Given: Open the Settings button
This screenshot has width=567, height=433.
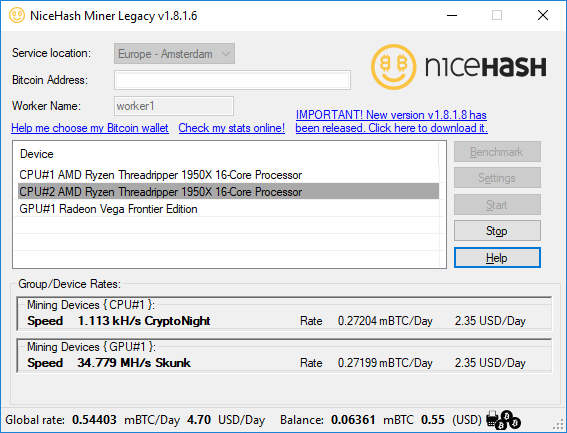Looking at the screenshot, I should click(497, 178).
